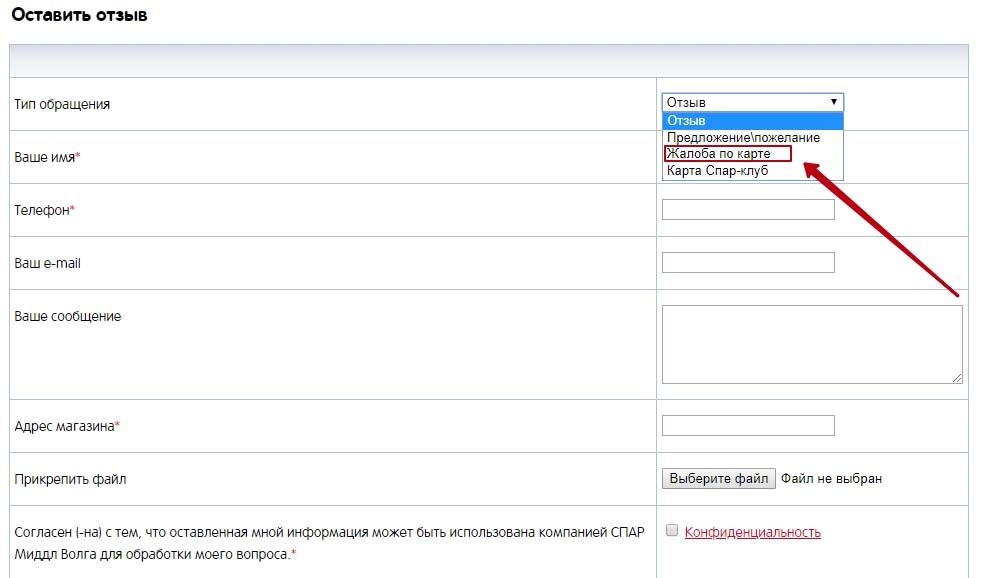
Task: Click the Файл не выбран status text
Action: tap(831, 479)
